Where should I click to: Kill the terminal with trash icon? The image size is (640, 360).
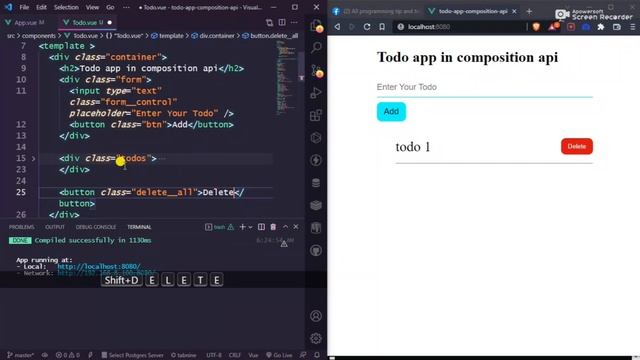pyautogui.click(x=273, y=227)
